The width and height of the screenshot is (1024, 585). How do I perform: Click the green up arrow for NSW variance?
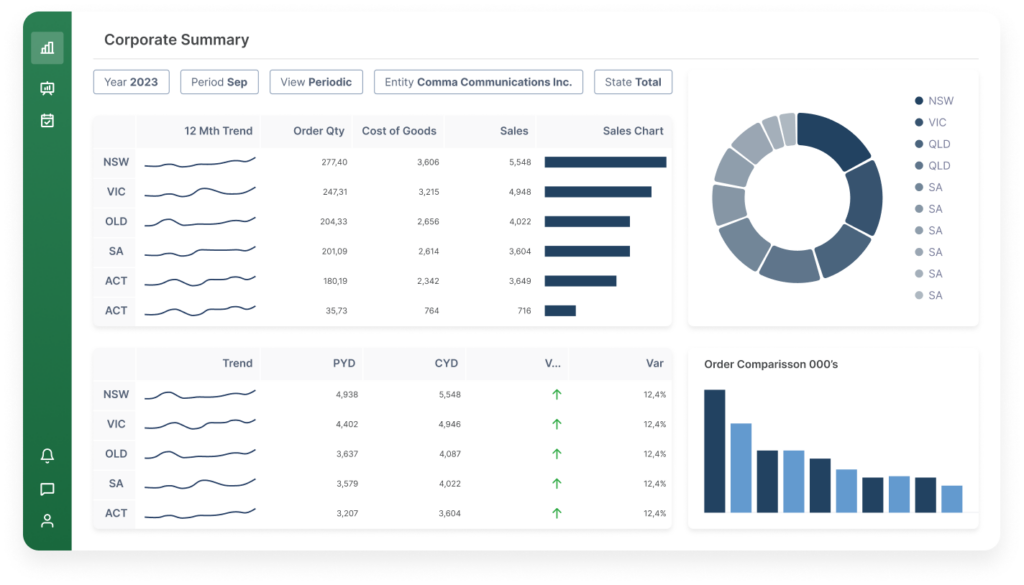pyautogui.click(x=557, y=394)
